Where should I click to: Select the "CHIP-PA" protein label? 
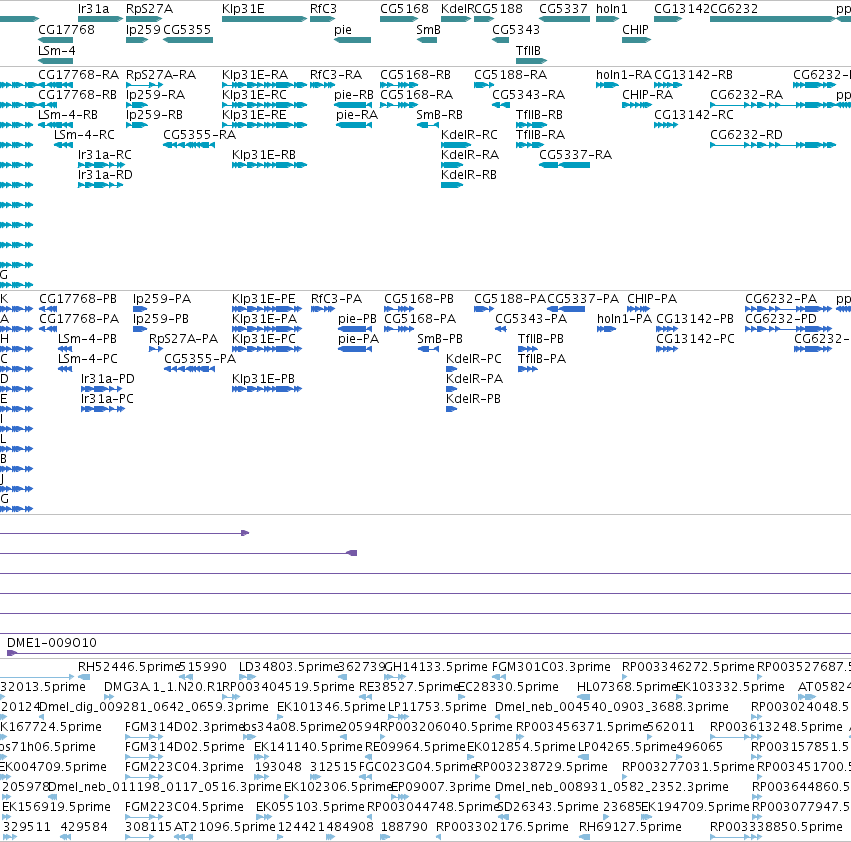652,299
